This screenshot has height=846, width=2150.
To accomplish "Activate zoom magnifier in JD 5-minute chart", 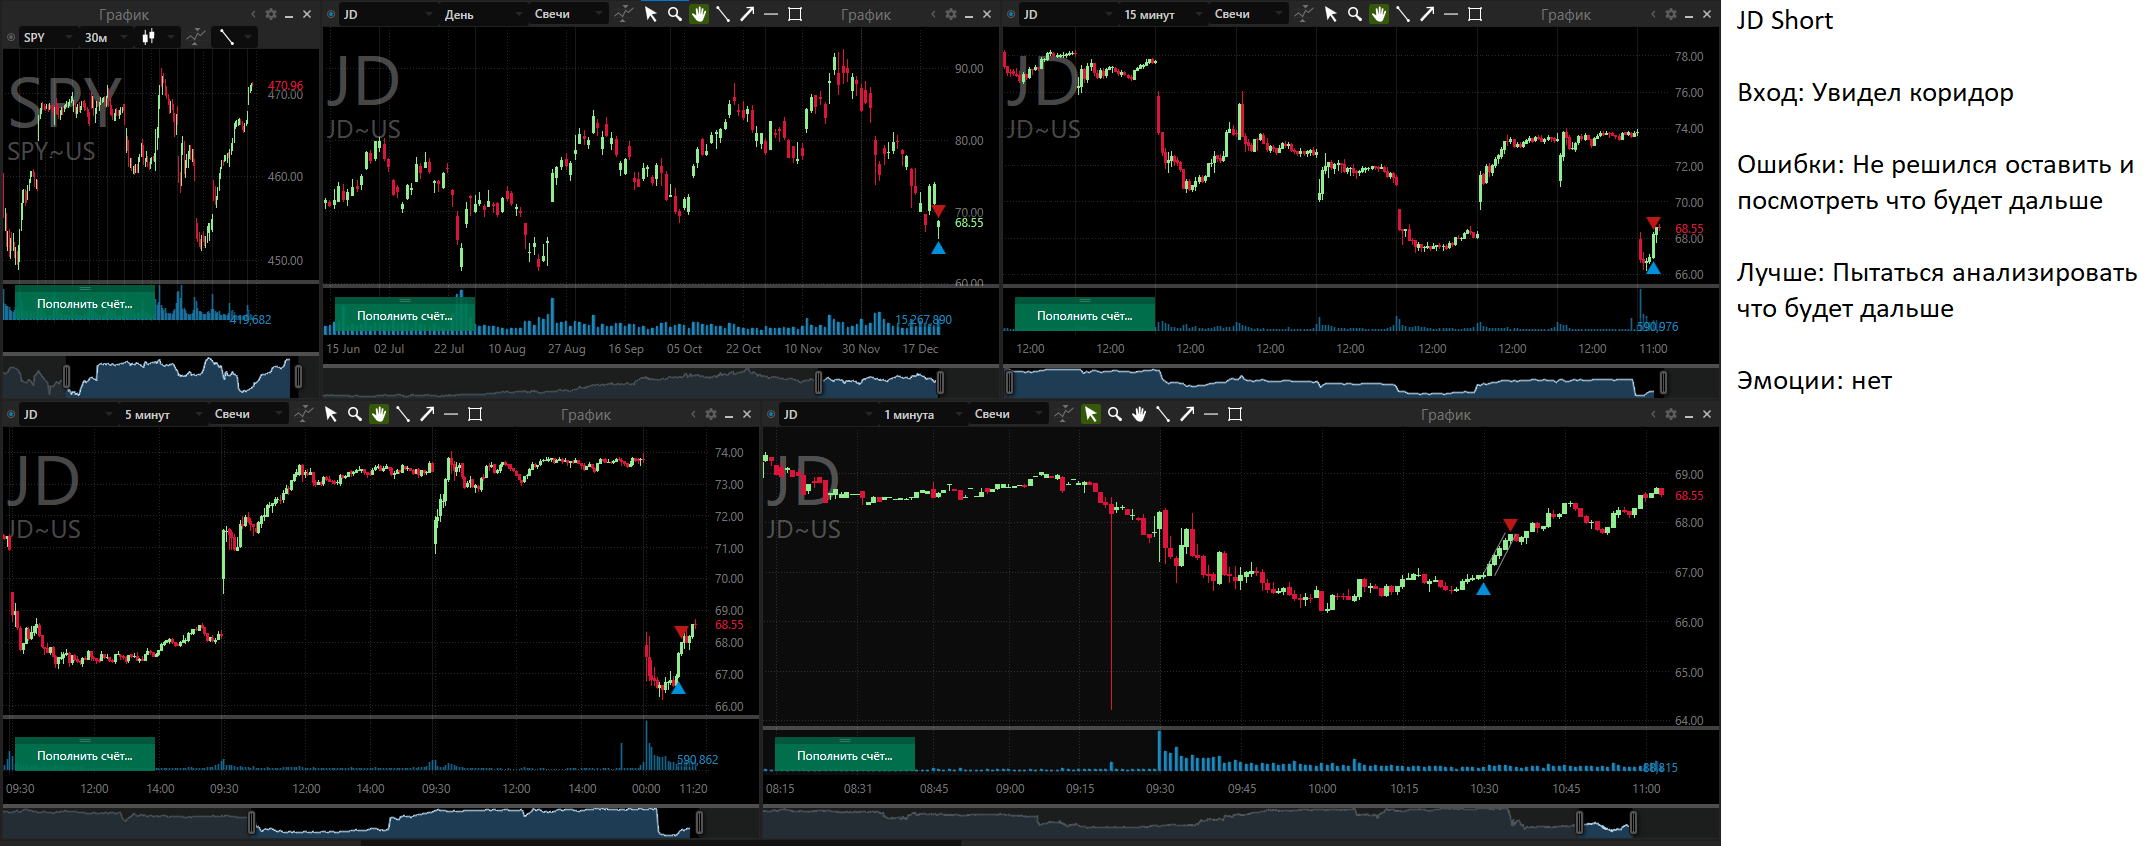I will pyautogui.click(x=355, y=414).
